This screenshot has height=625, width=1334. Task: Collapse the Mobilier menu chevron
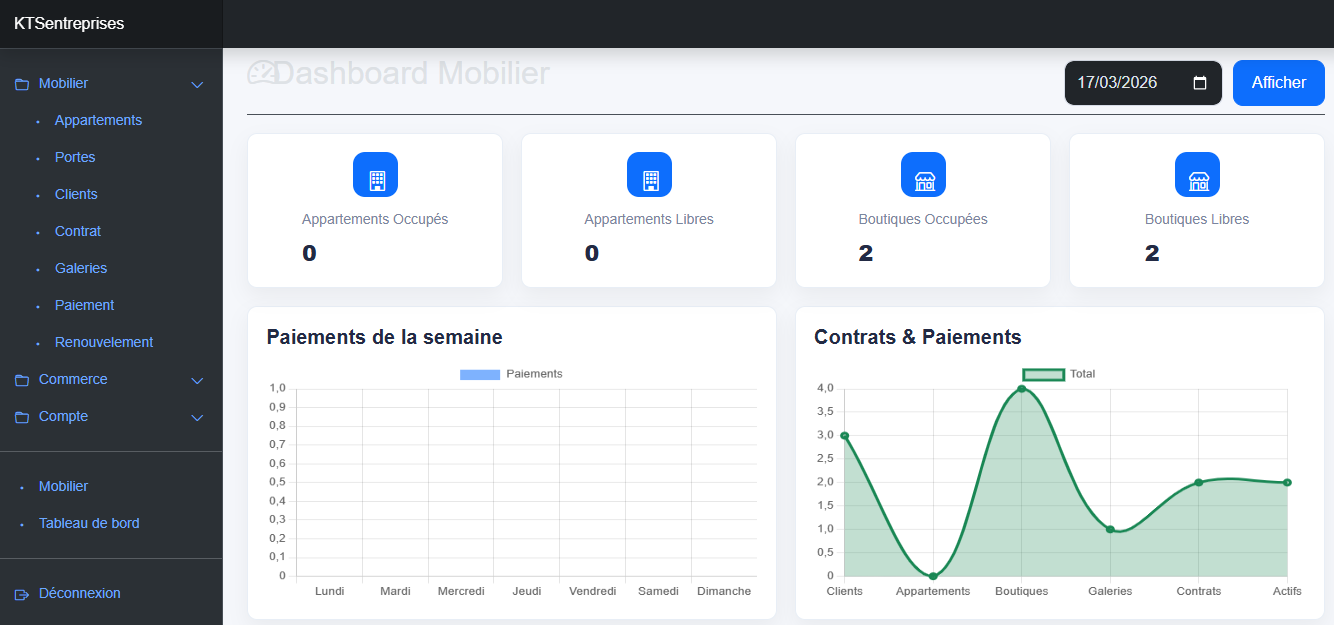coord(197,85)
